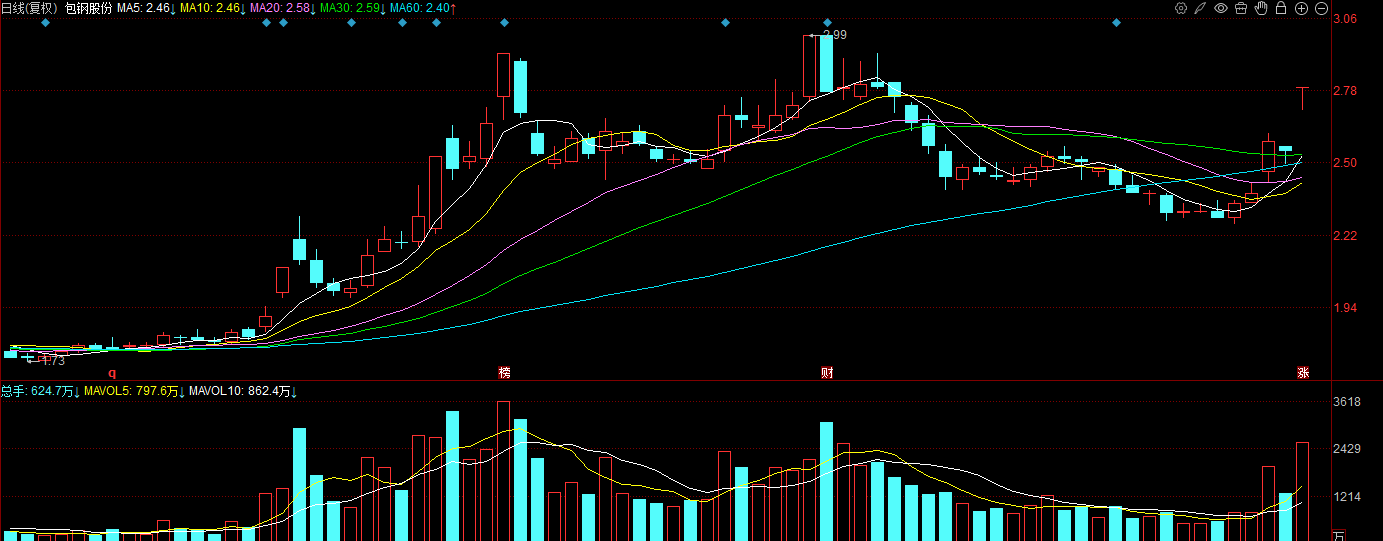This screenshot has width=1383, height=541.
Task: Select the MA10: 2.46 indicator label
Action: [215, 8]
